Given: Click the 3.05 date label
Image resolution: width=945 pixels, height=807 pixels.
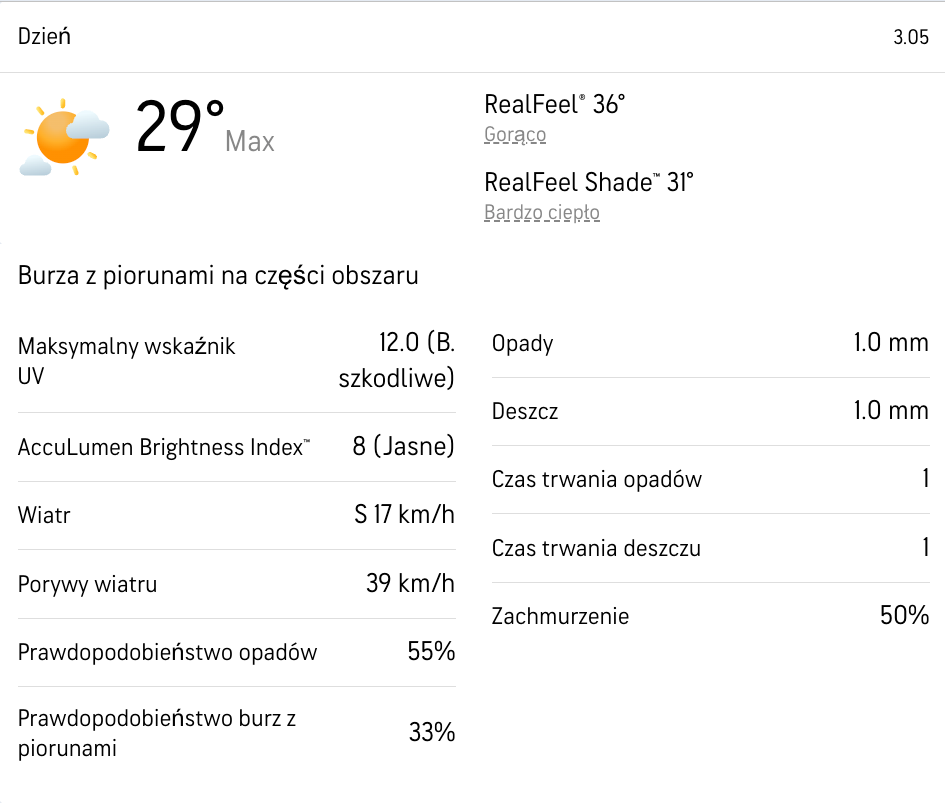Looking at the screenshot, I should [911, 38].
